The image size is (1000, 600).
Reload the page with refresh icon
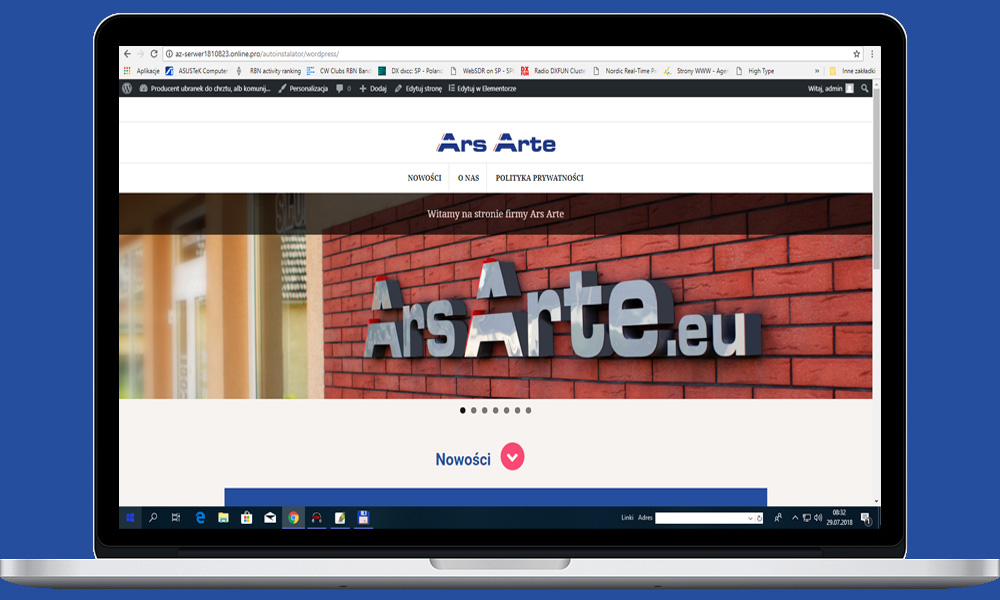pyautogui.click(x=154, y=54)
